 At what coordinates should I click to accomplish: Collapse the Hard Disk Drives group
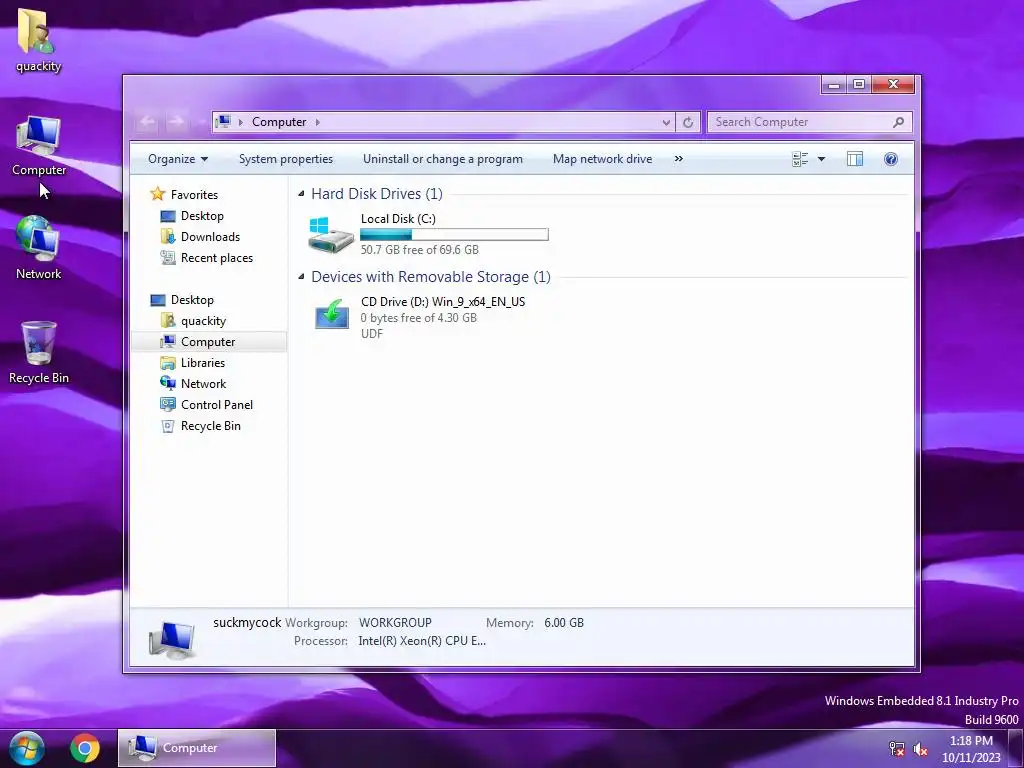pyautogui.click(x=301, y=193)
